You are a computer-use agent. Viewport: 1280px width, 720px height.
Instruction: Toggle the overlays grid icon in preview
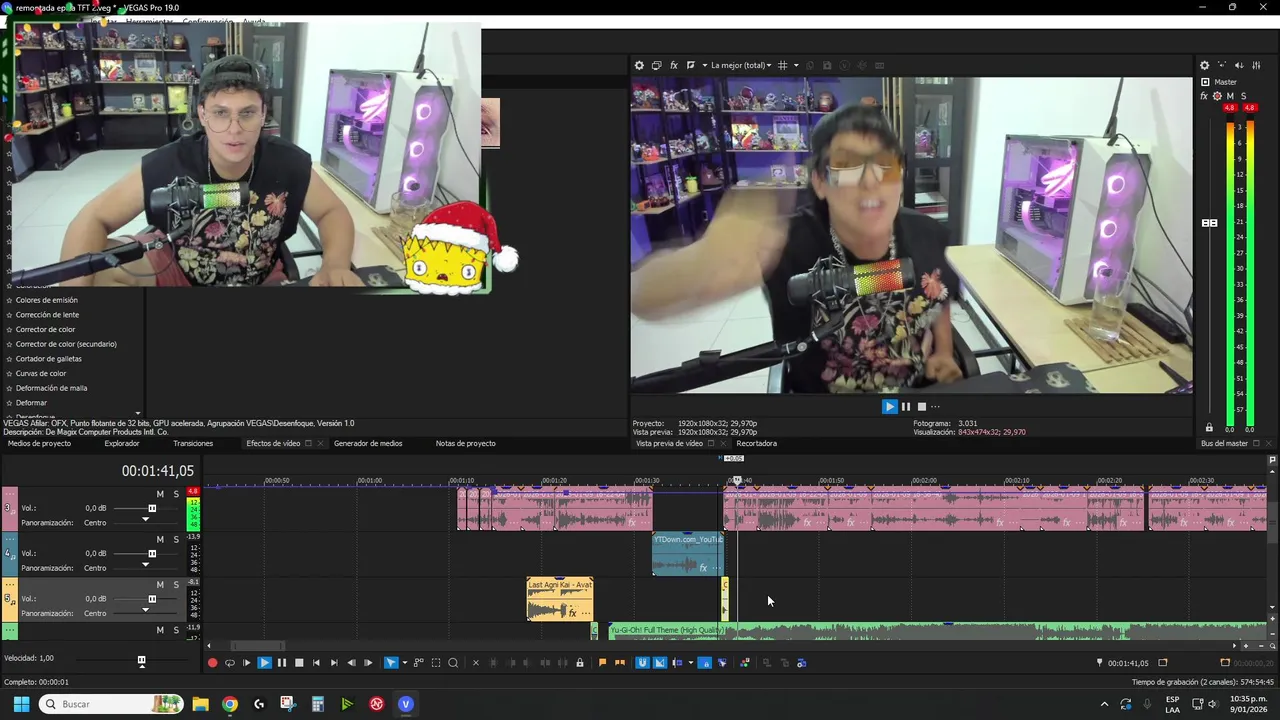coord(783,65)
